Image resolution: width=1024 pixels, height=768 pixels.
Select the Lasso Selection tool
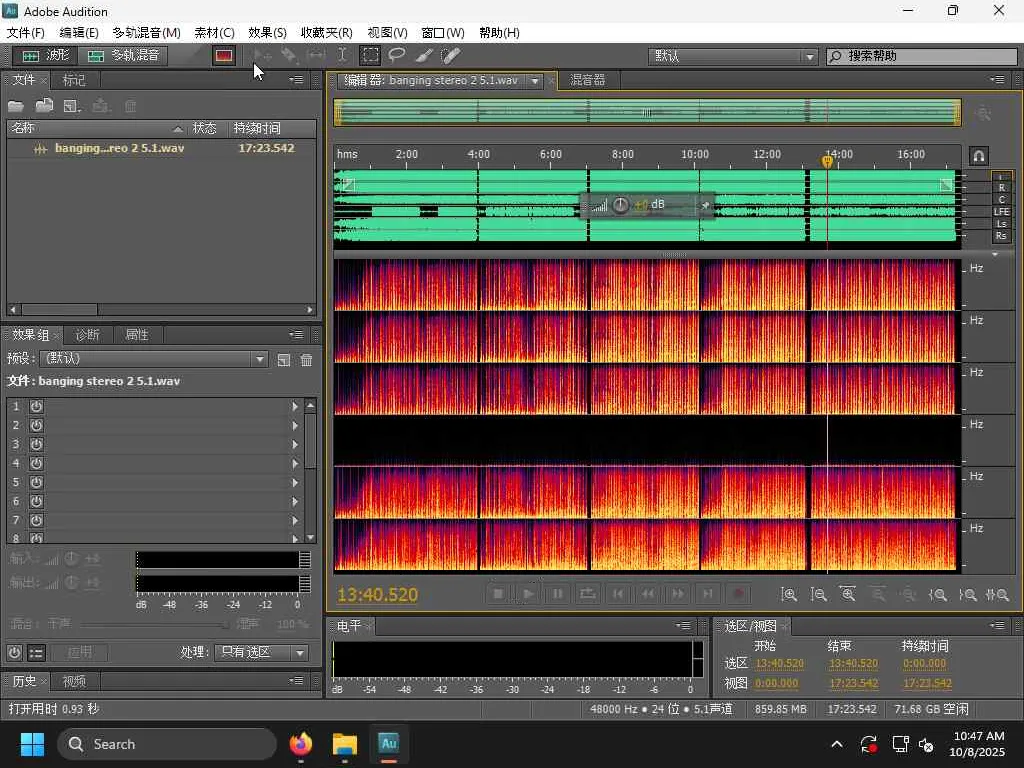pos(397,56)
